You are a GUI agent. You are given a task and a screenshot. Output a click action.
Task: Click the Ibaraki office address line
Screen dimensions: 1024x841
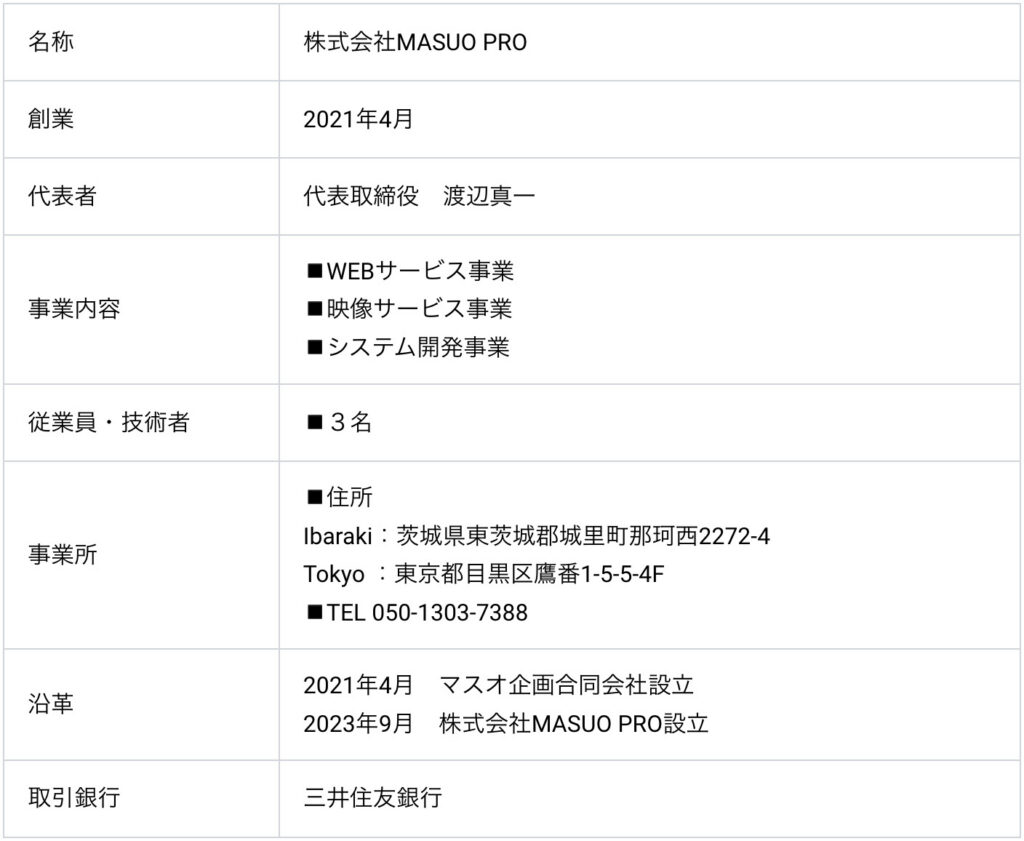pos(536,536)
